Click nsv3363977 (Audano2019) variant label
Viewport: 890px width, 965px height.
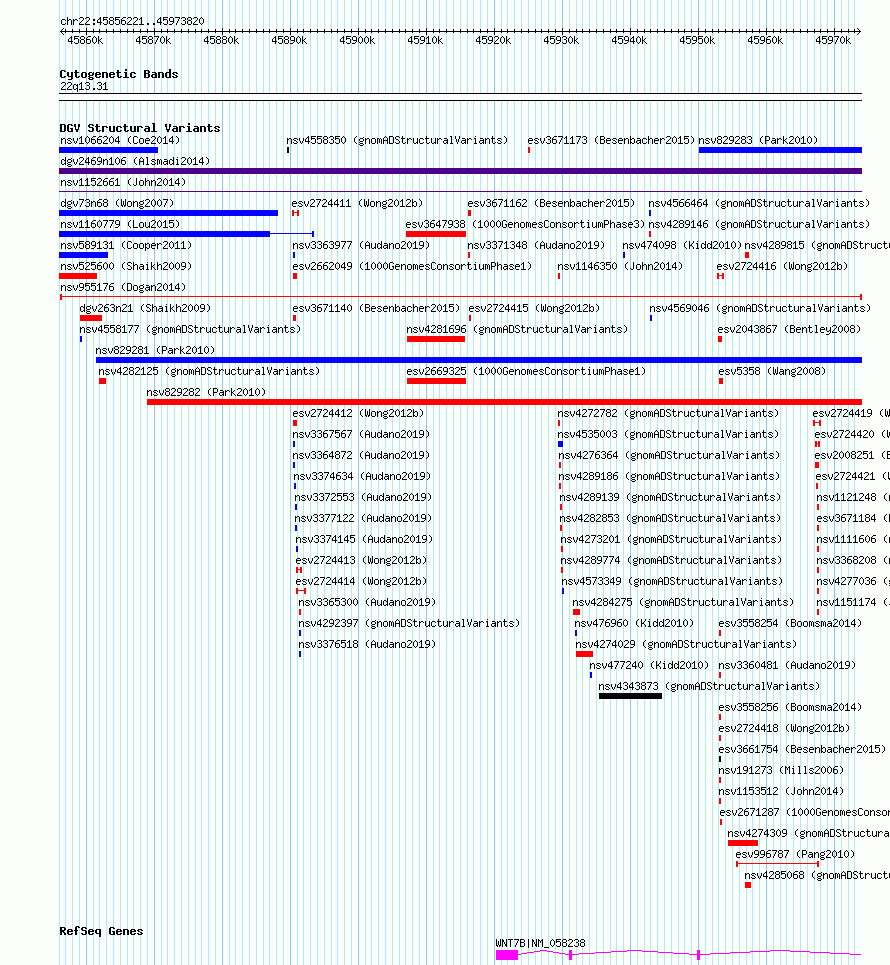pos(361,245)
